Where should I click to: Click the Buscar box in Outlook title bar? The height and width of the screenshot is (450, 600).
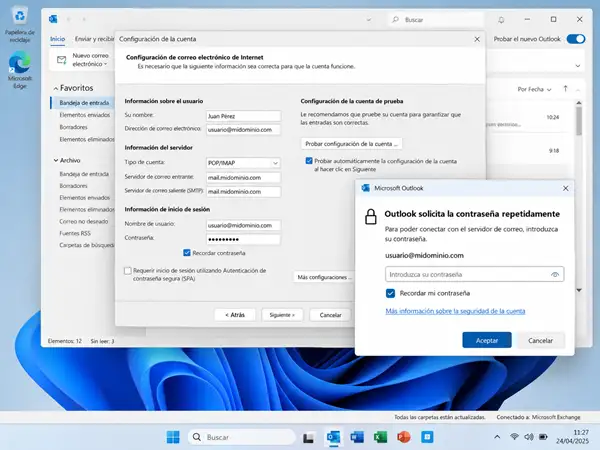436,20
